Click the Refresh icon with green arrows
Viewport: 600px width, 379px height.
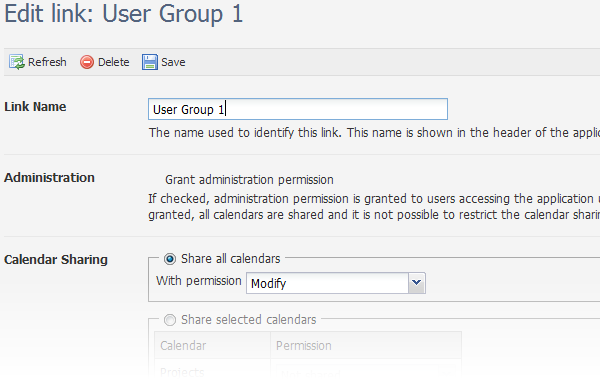pos(16,62)
